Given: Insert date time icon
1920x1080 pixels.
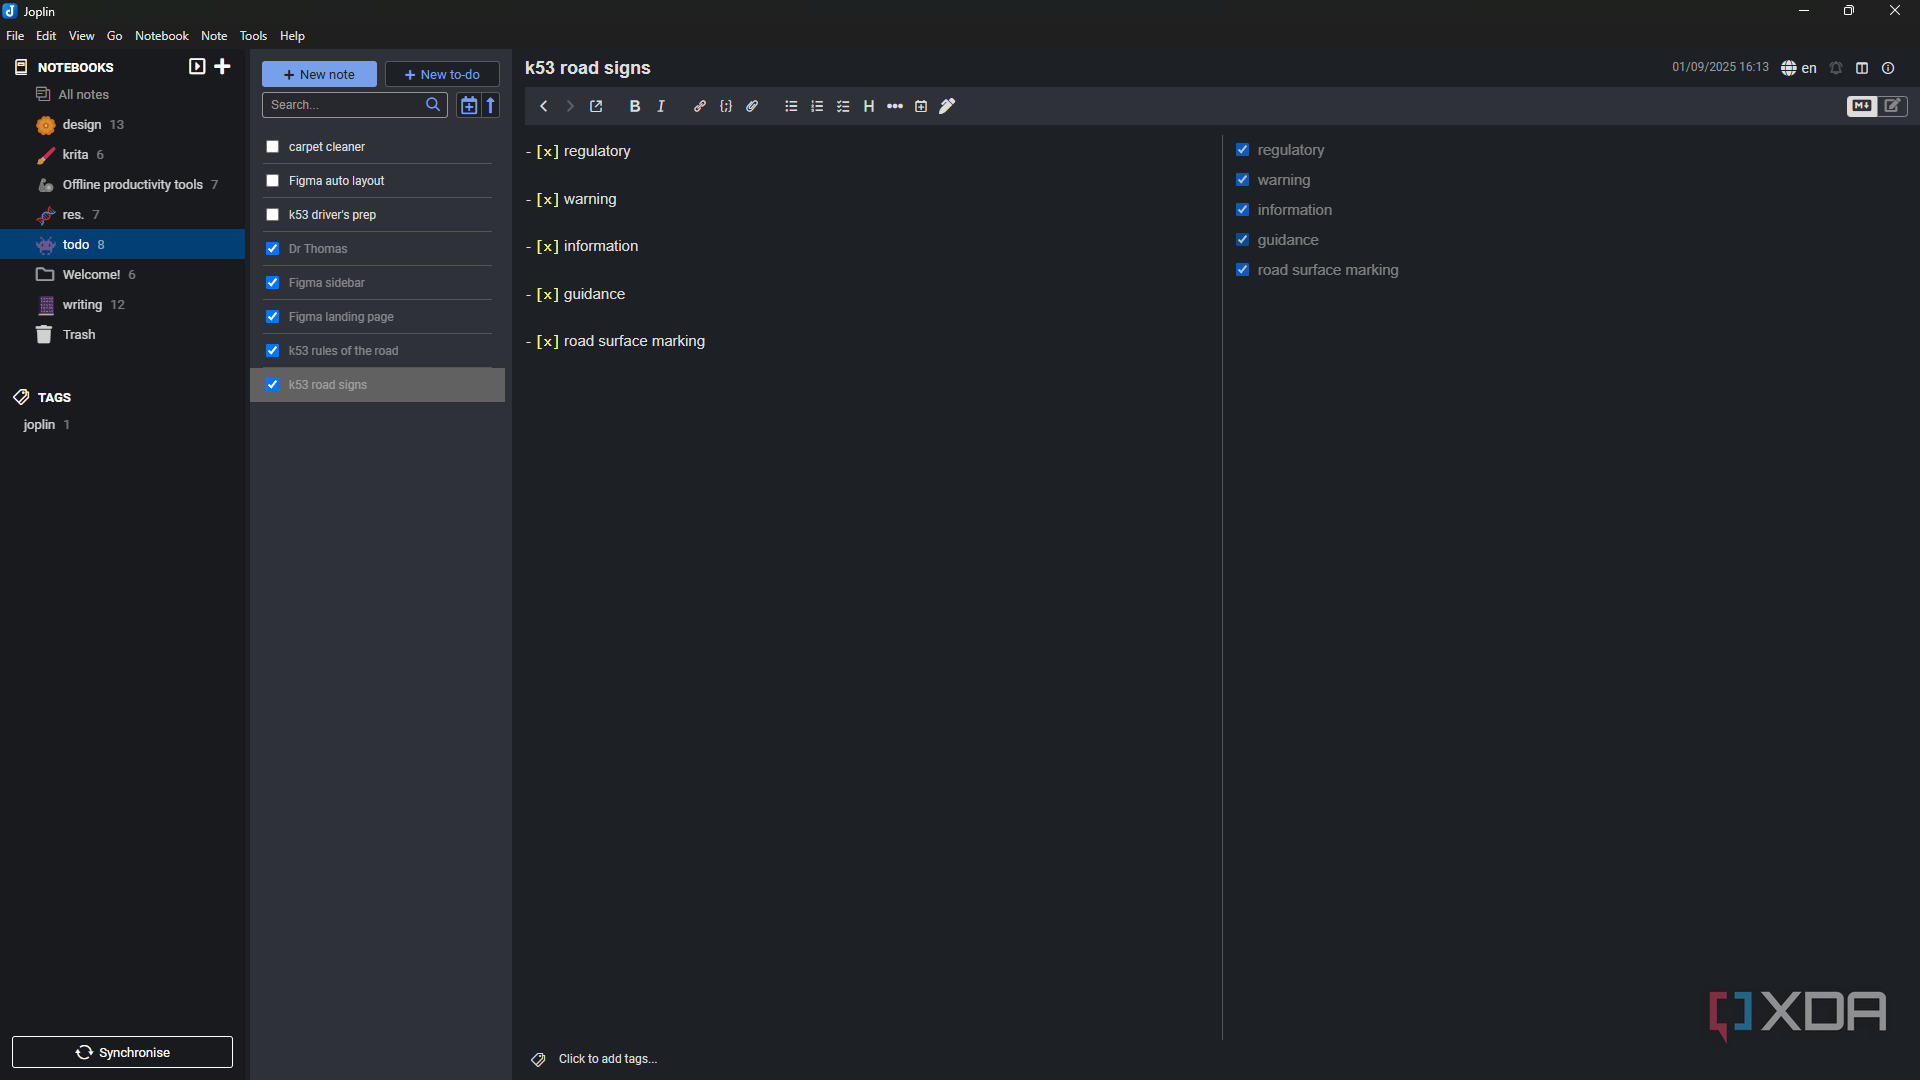Looking at the screenshot, I should [x=921, y=106].
